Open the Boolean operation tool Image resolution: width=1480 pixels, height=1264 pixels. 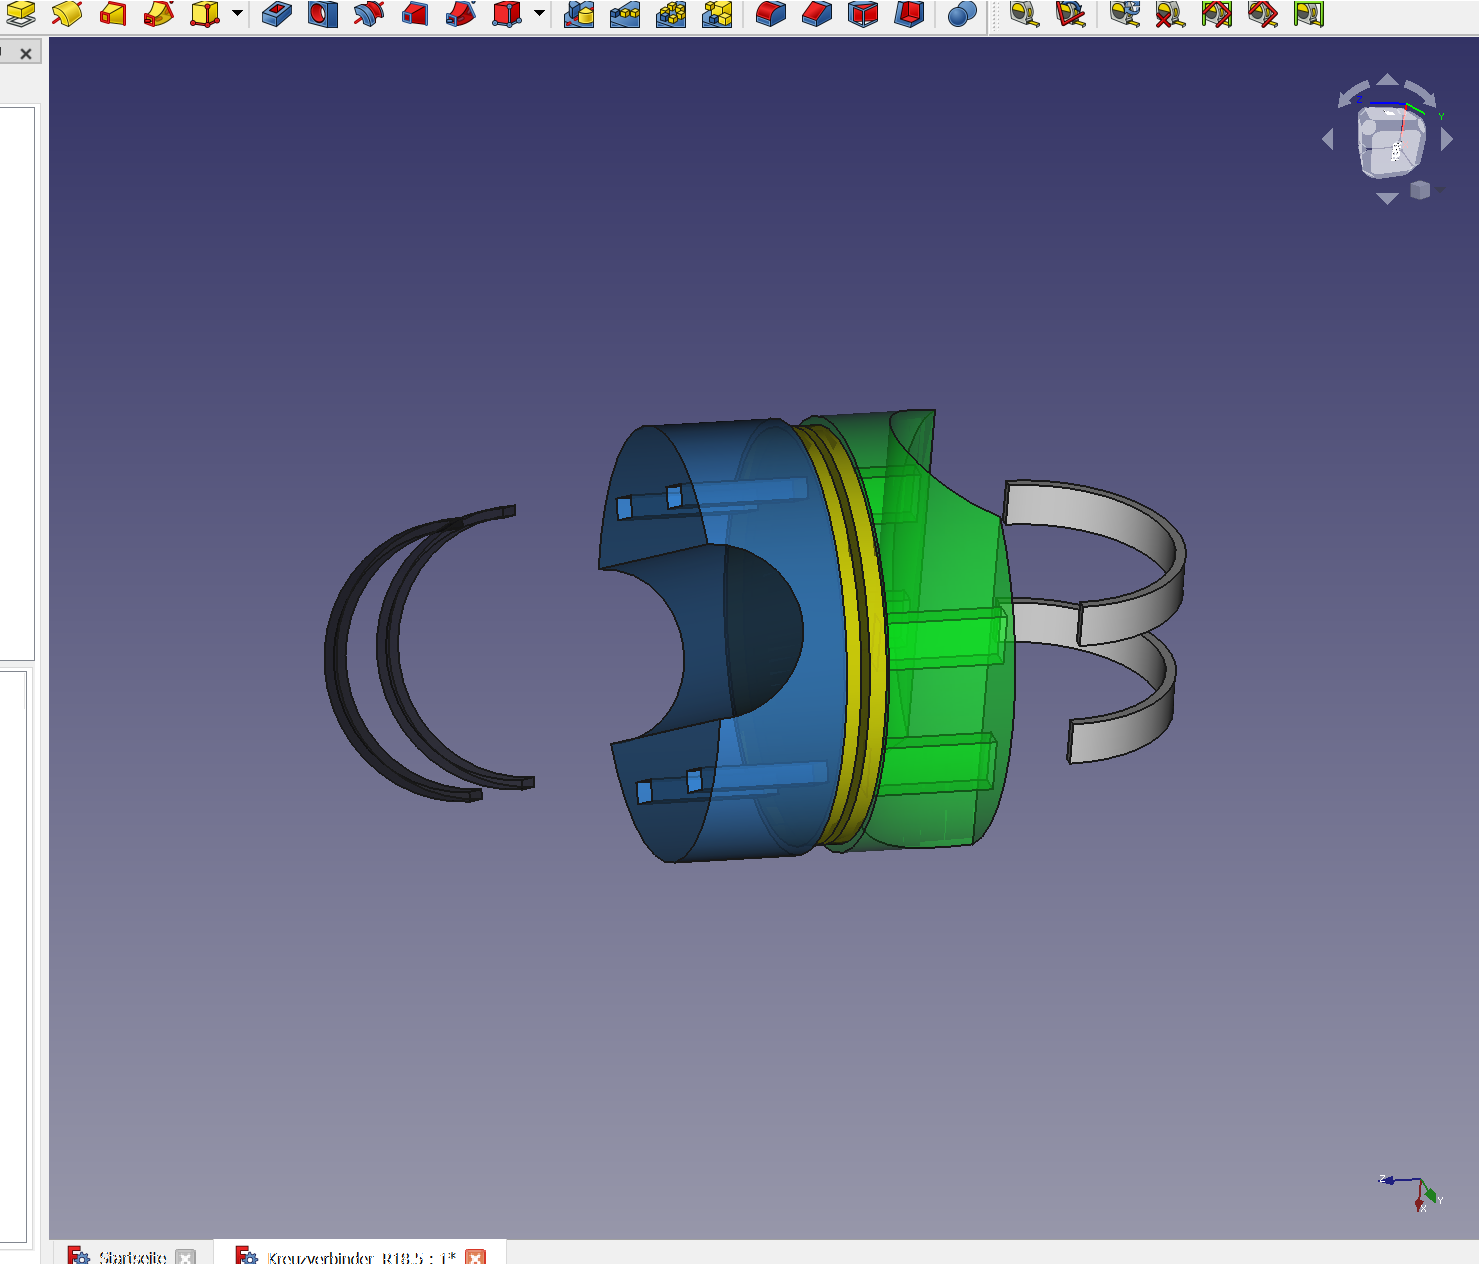coord(961,14)
